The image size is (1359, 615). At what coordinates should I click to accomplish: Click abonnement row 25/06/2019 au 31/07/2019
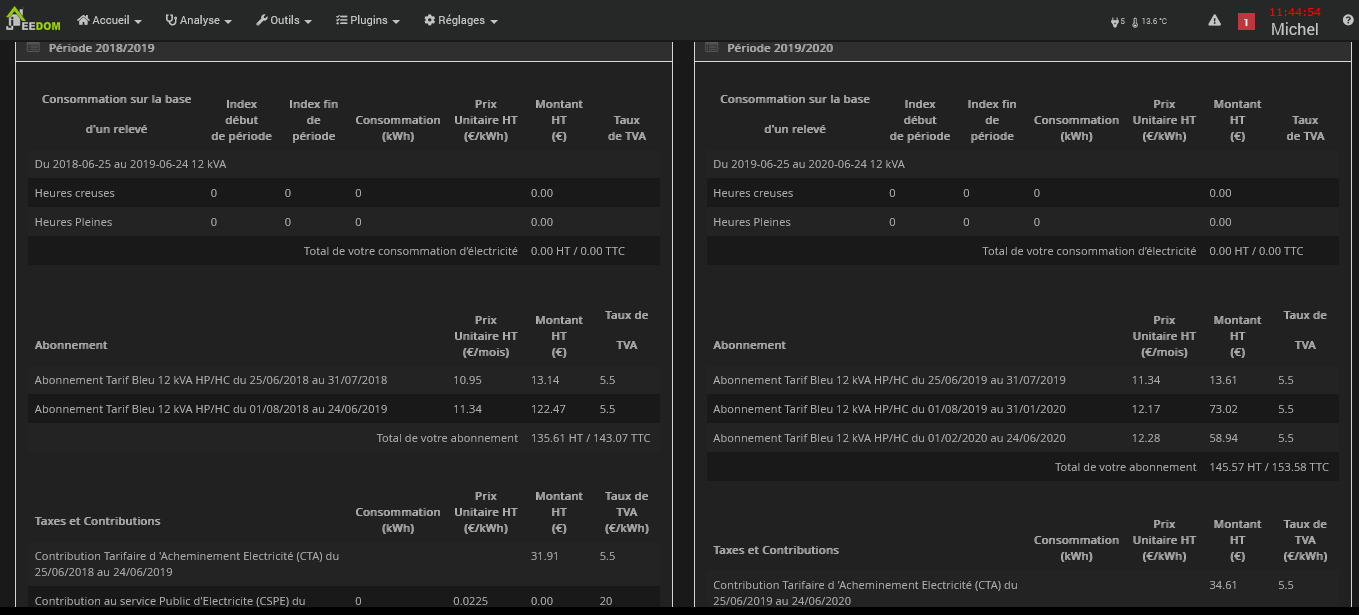pos(1023,380)
